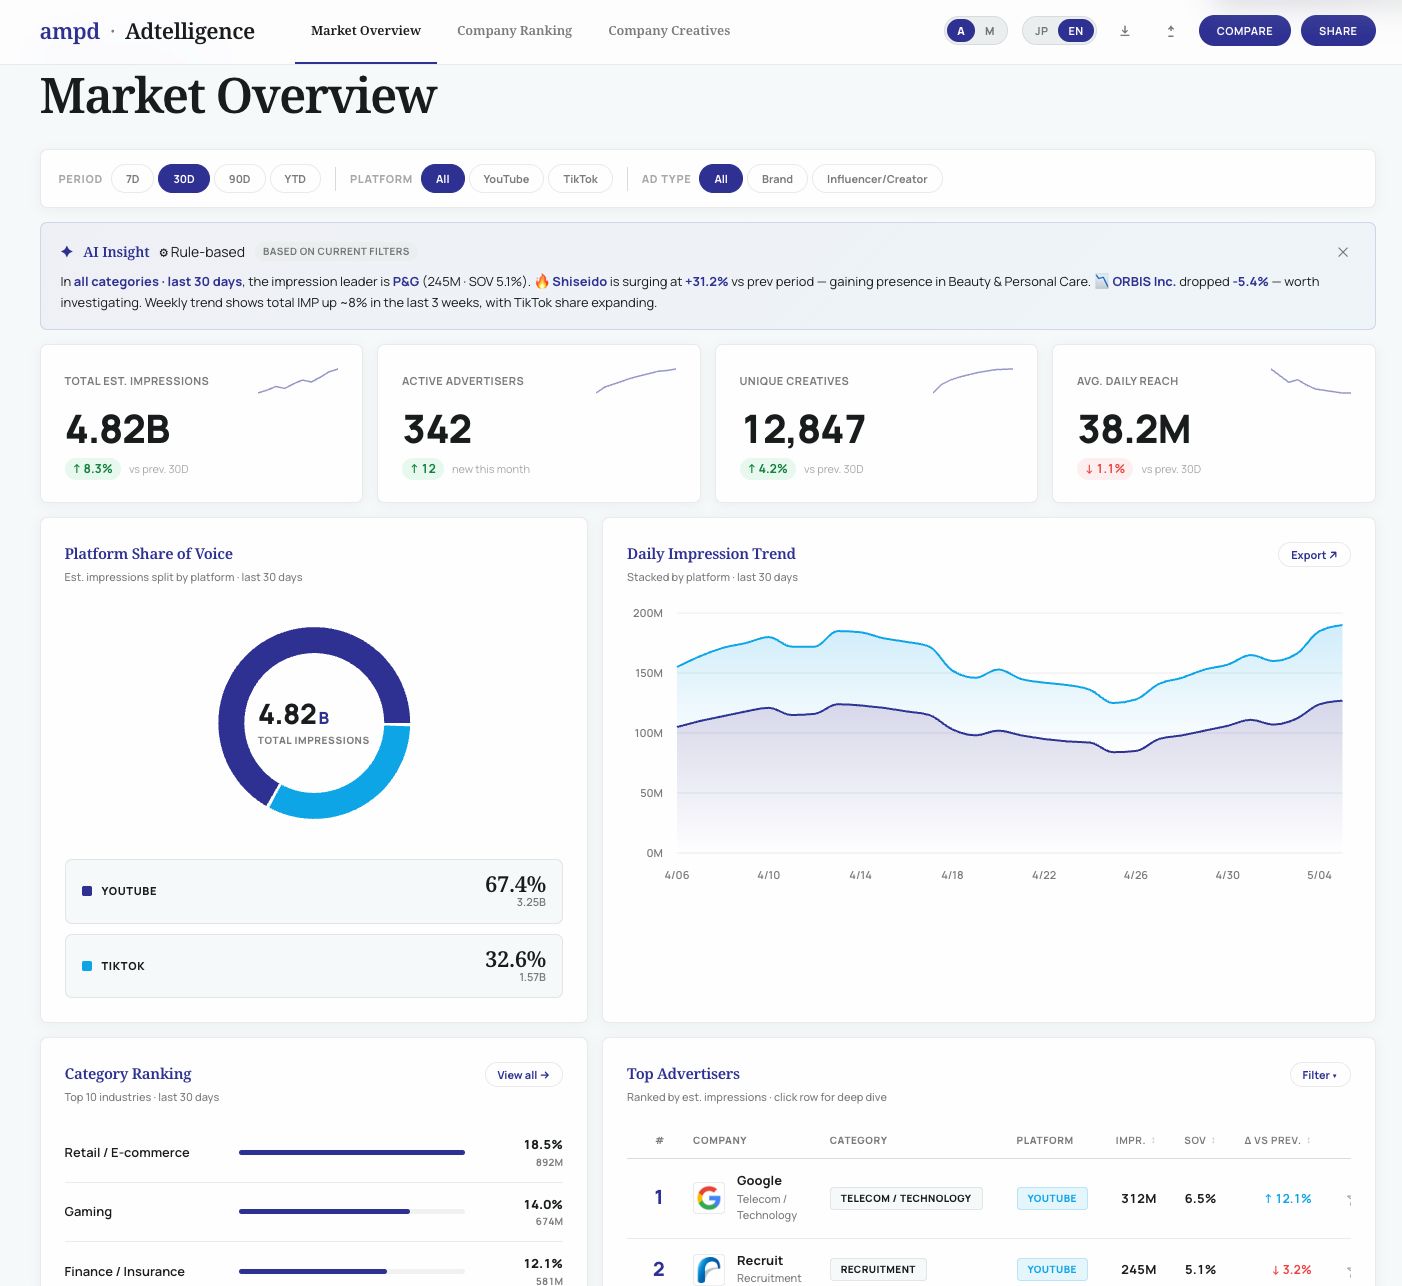Click the TikTok 32.6% share card

click(x=314, y=966)
